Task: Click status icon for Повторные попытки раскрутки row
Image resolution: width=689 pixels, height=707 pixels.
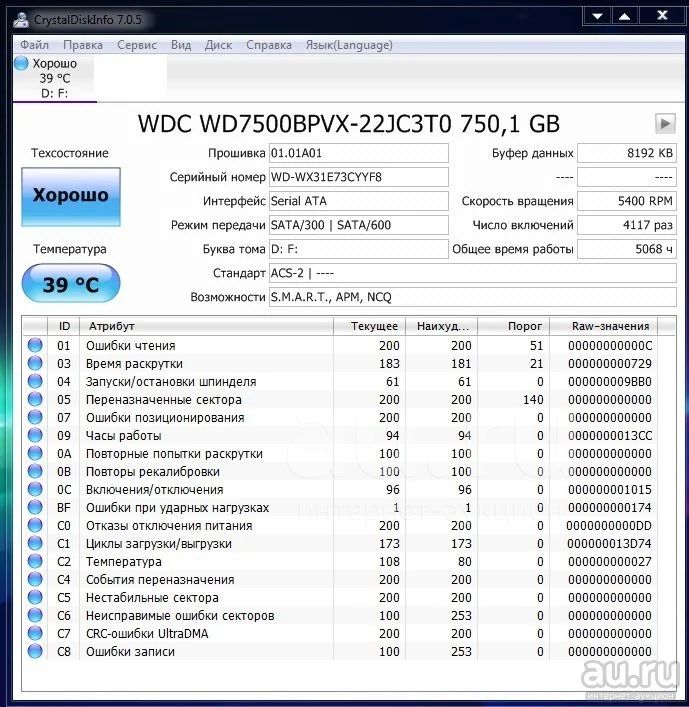Action: click(x=35, y=454)
